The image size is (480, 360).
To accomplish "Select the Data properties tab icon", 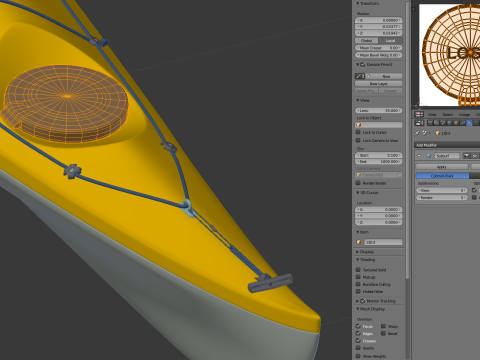I will click(476, 123).
